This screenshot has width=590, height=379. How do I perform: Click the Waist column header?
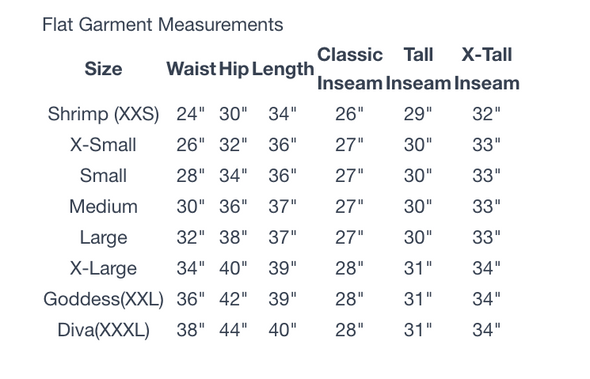coord(191,69)
